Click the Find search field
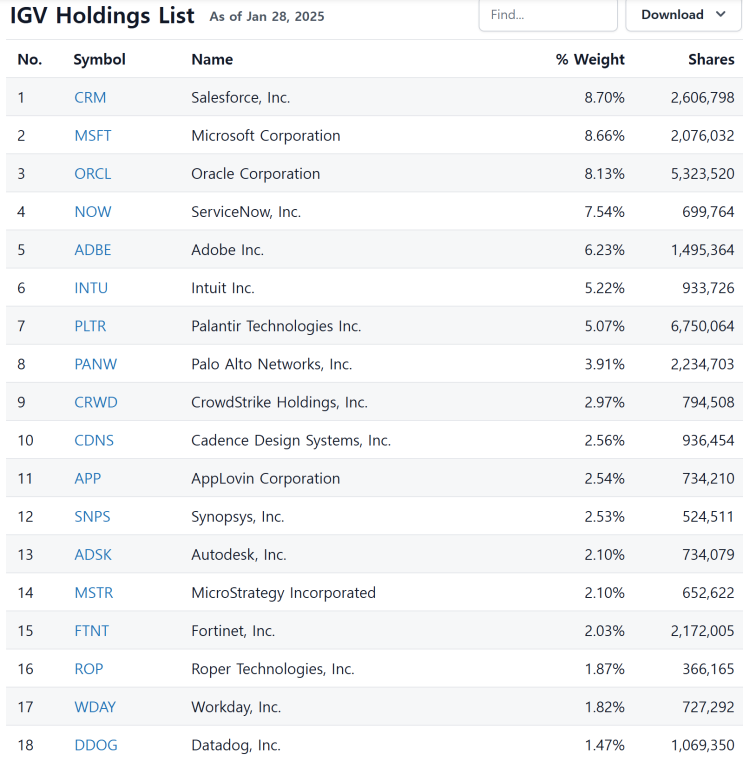Screen dimensions: 743x761 (x=547, y=15)
